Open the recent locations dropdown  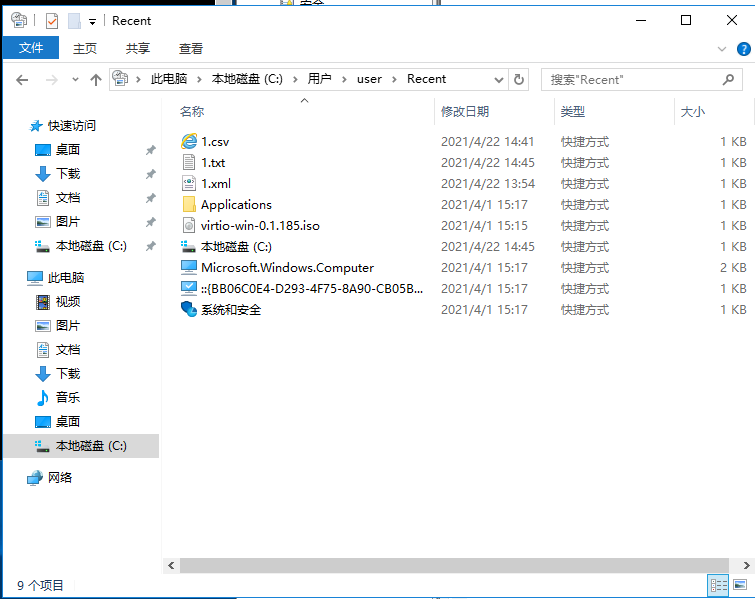[x=75, y=79]
